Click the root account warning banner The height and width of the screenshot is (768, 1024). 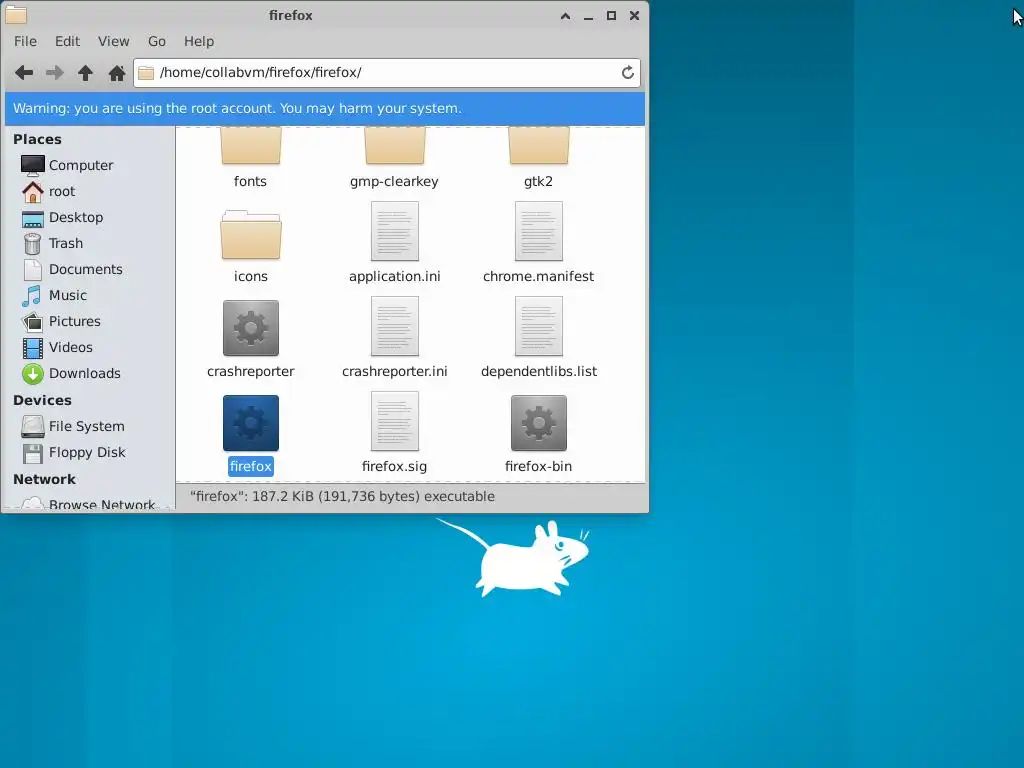[x=325, y=108]
